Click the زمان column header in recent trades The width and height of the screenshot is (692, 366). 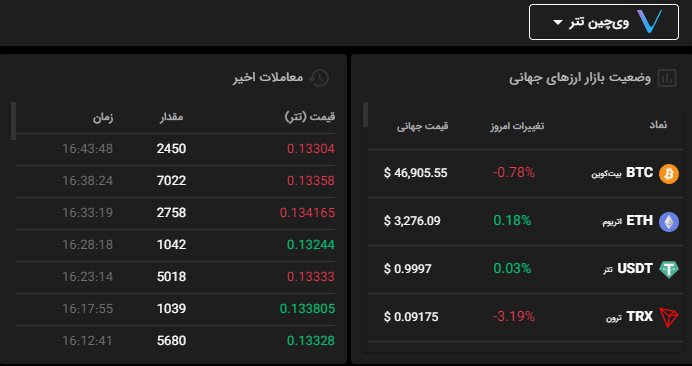(103, 117)
